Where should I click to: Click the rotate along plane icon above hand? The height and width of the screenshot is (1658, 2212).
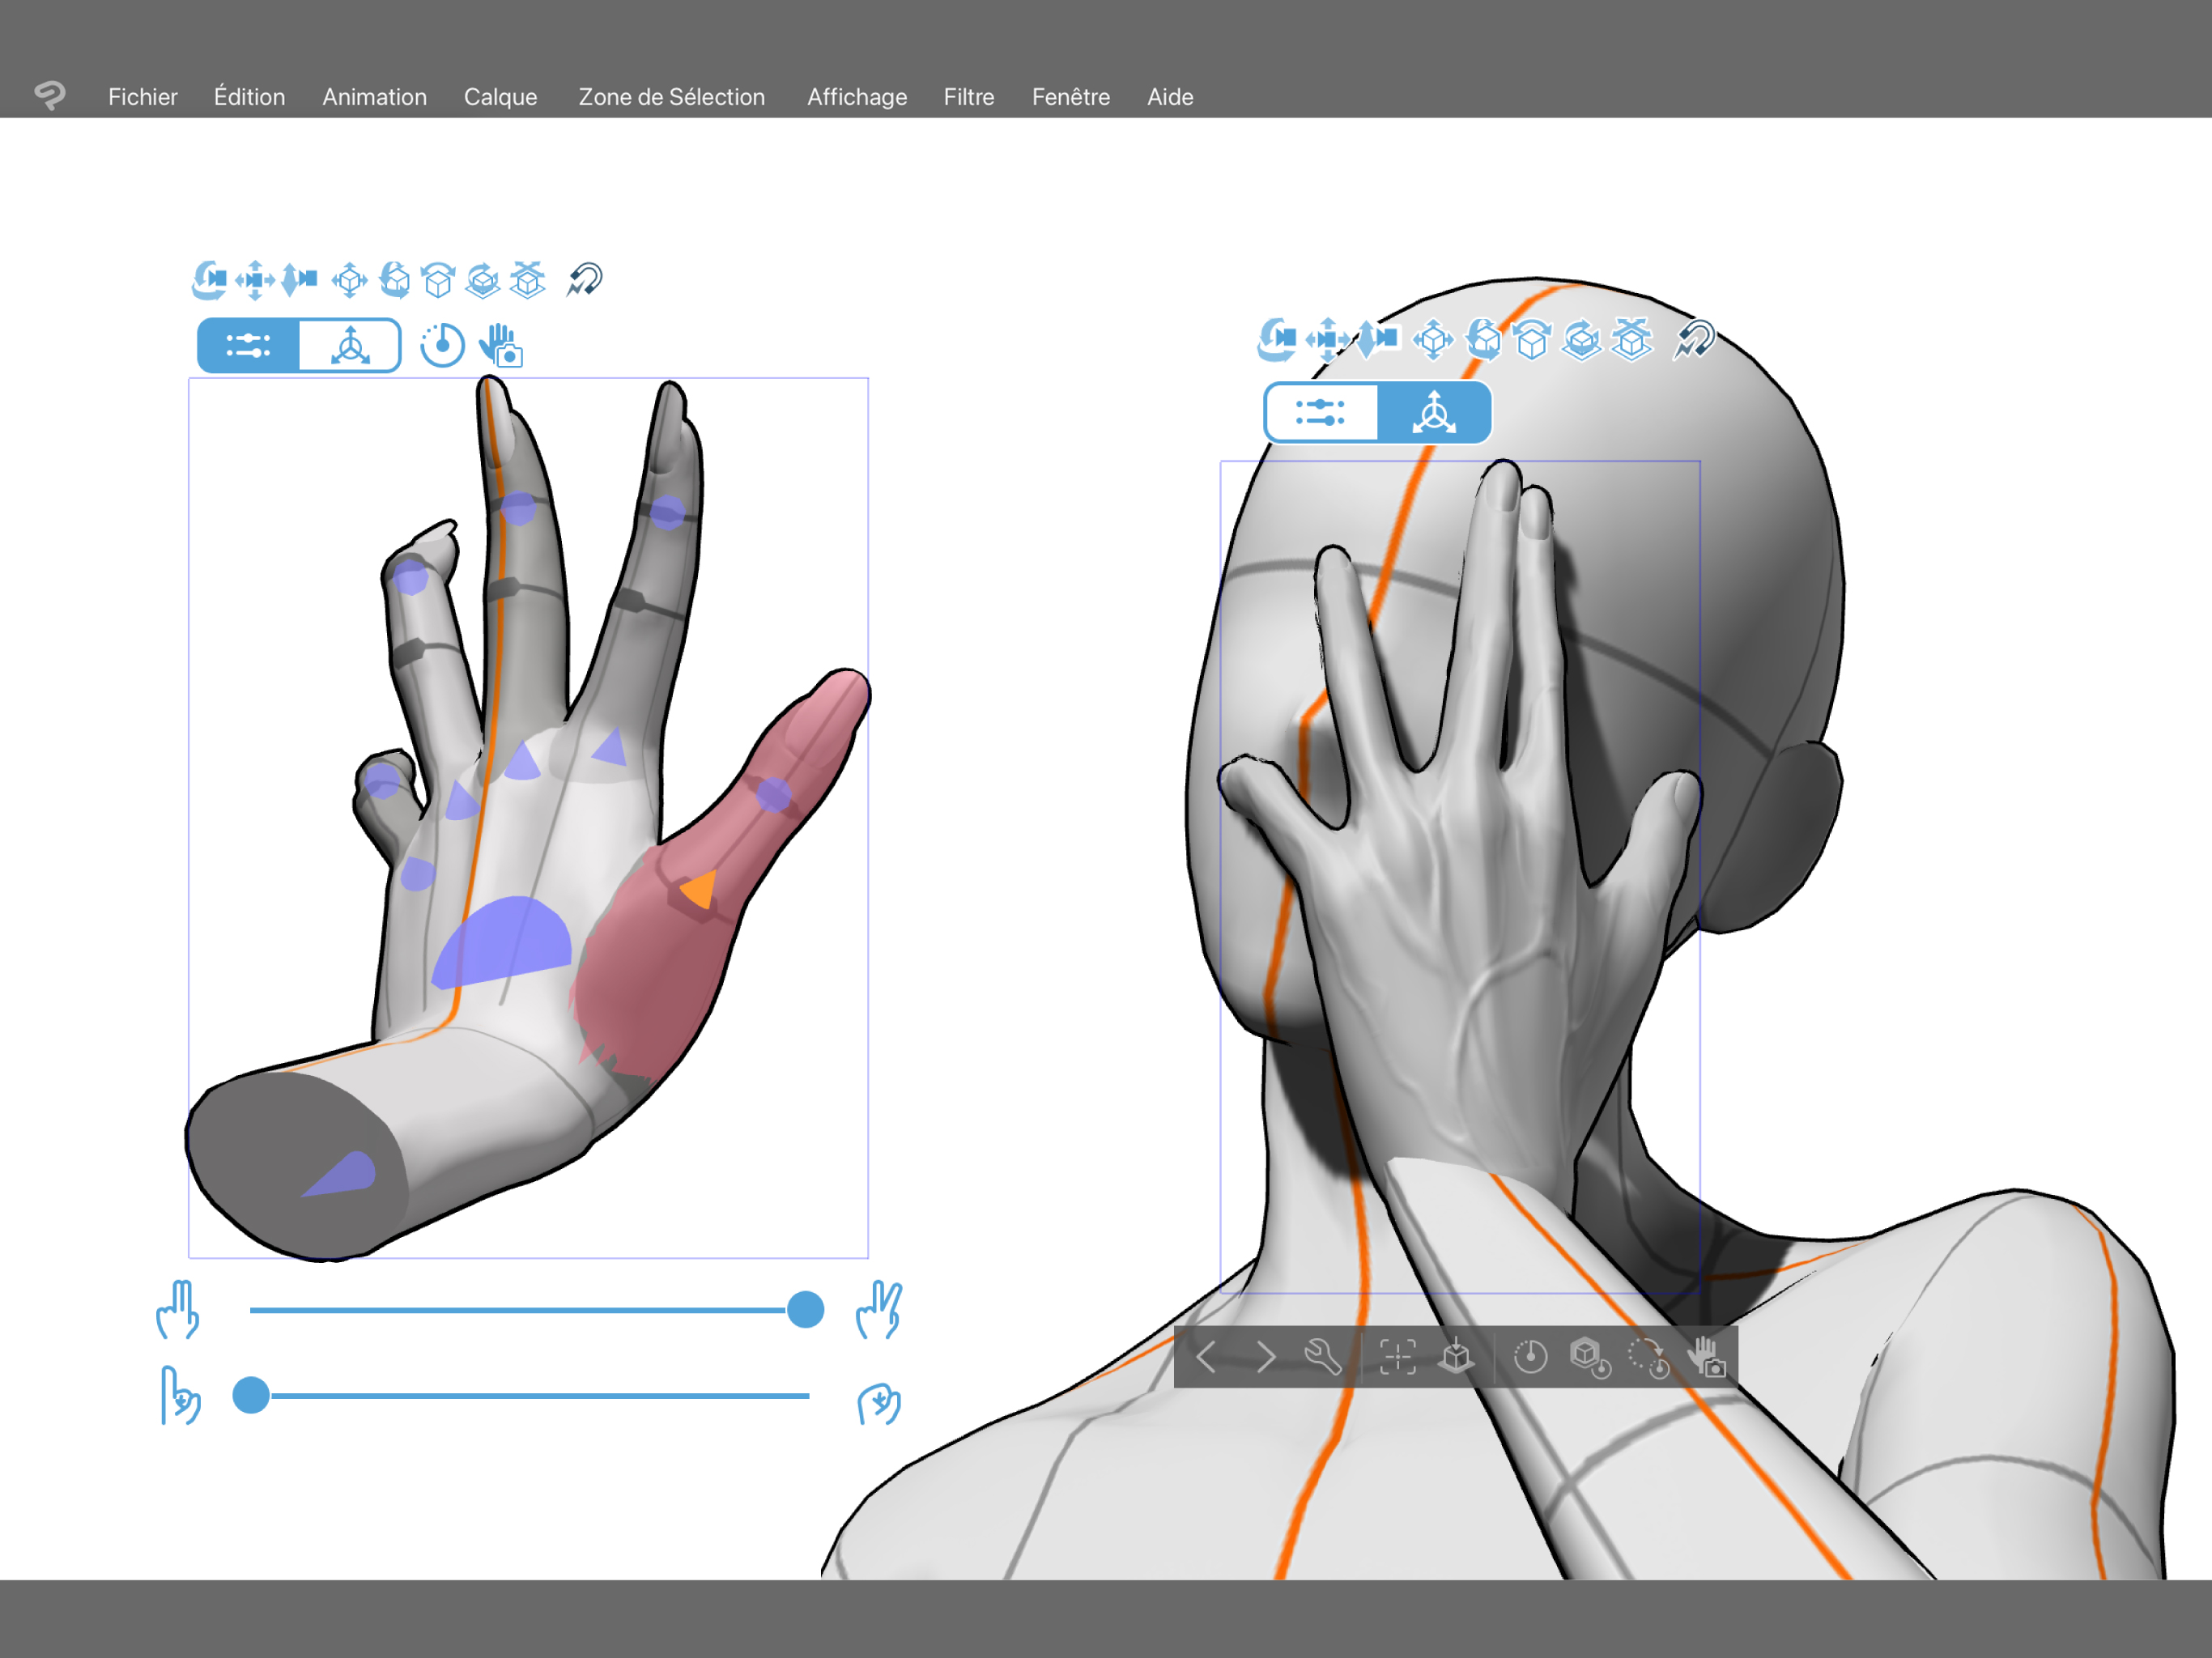(x=483, y=280)
